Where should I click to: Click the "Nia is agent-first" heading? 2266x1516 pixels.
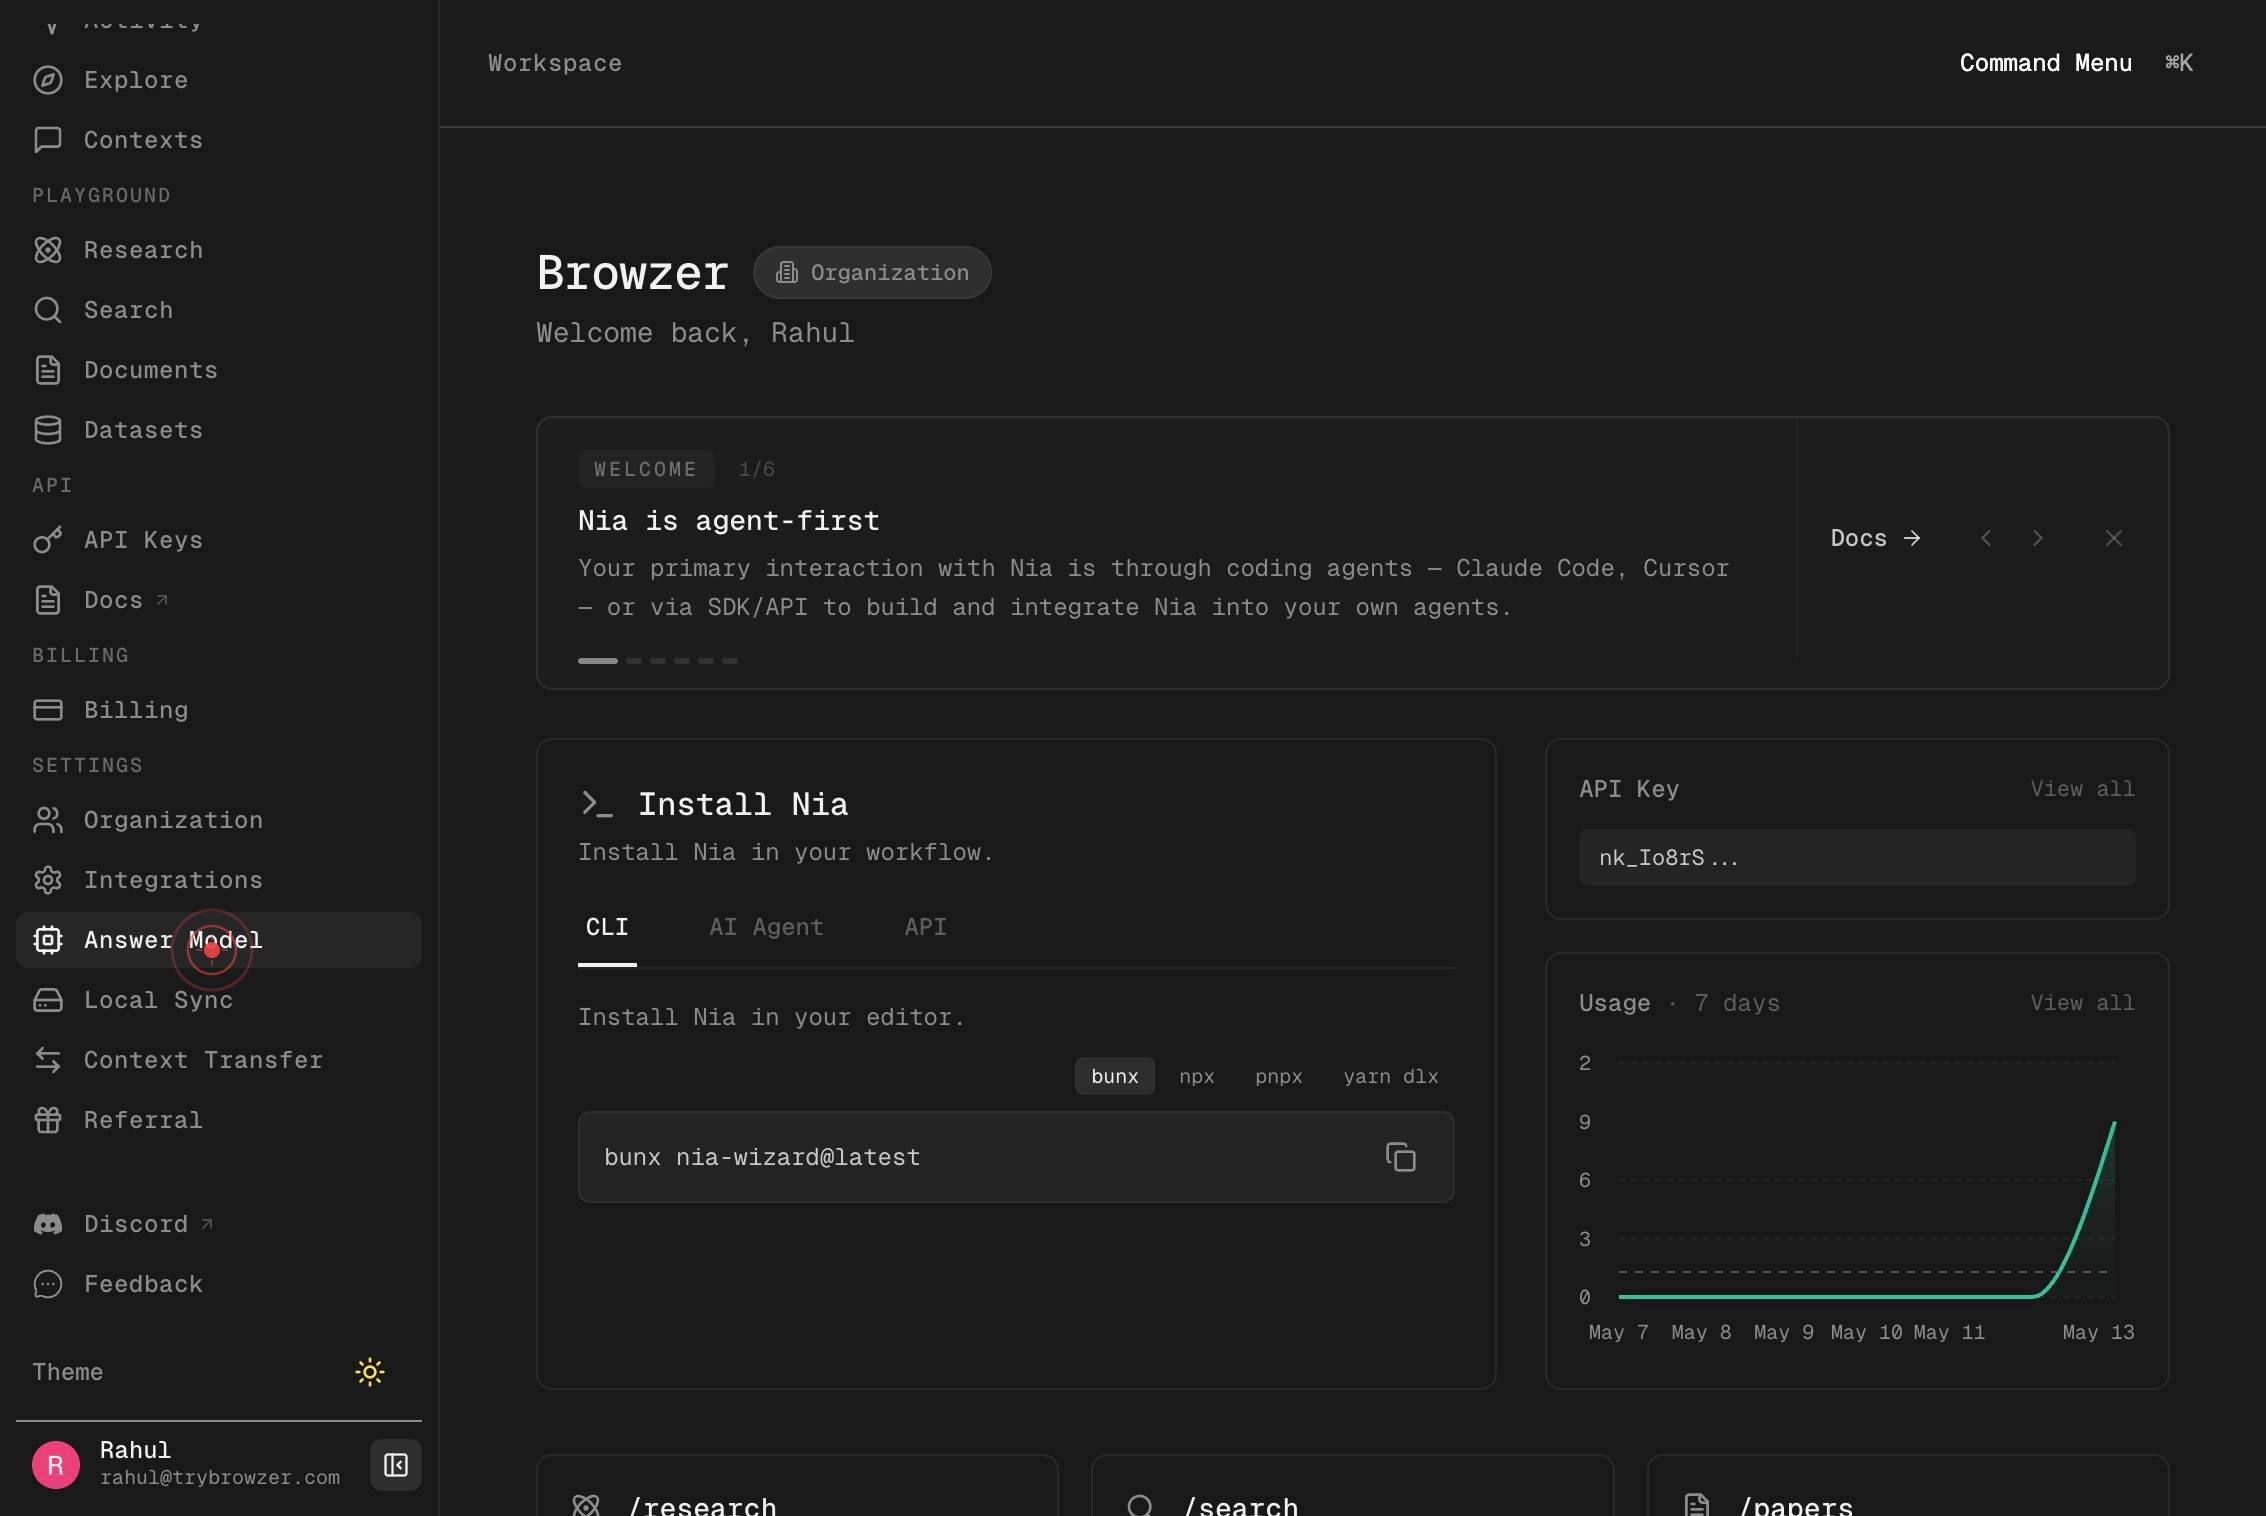coord(729,521)
